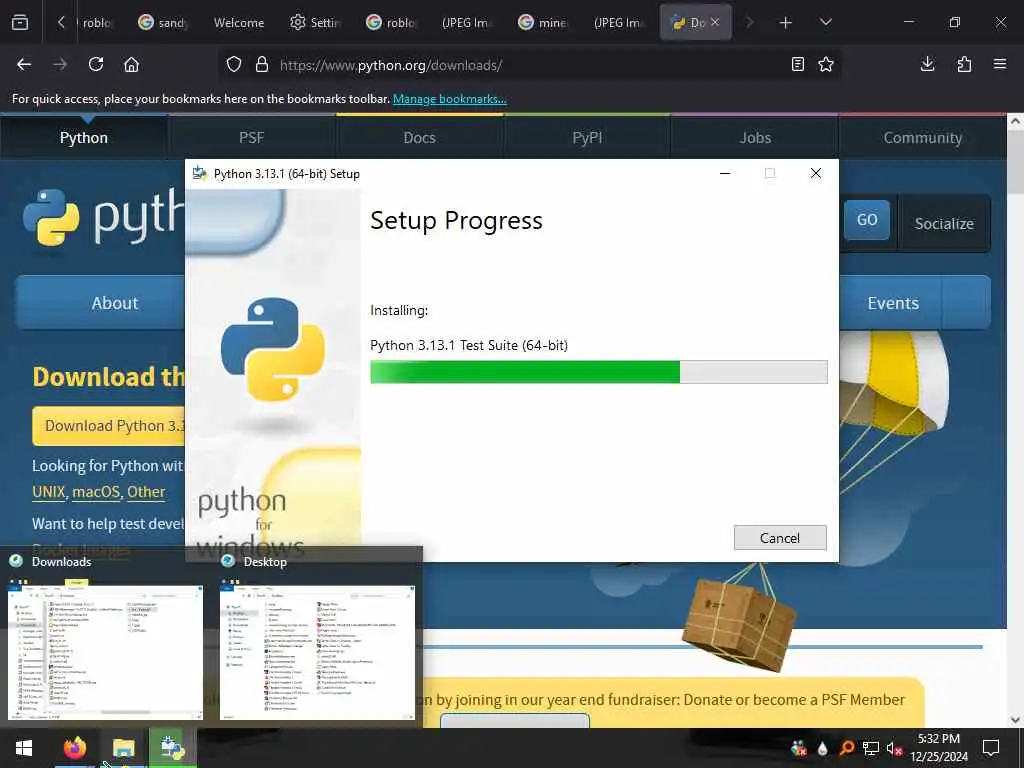Click the GO search button
1024x768 pixels.
[867, 220]
